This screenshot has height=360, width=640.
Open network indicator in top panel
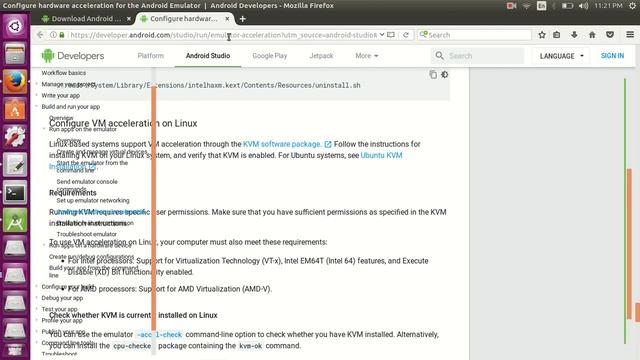pyautogui.click(x=527, y=6)
